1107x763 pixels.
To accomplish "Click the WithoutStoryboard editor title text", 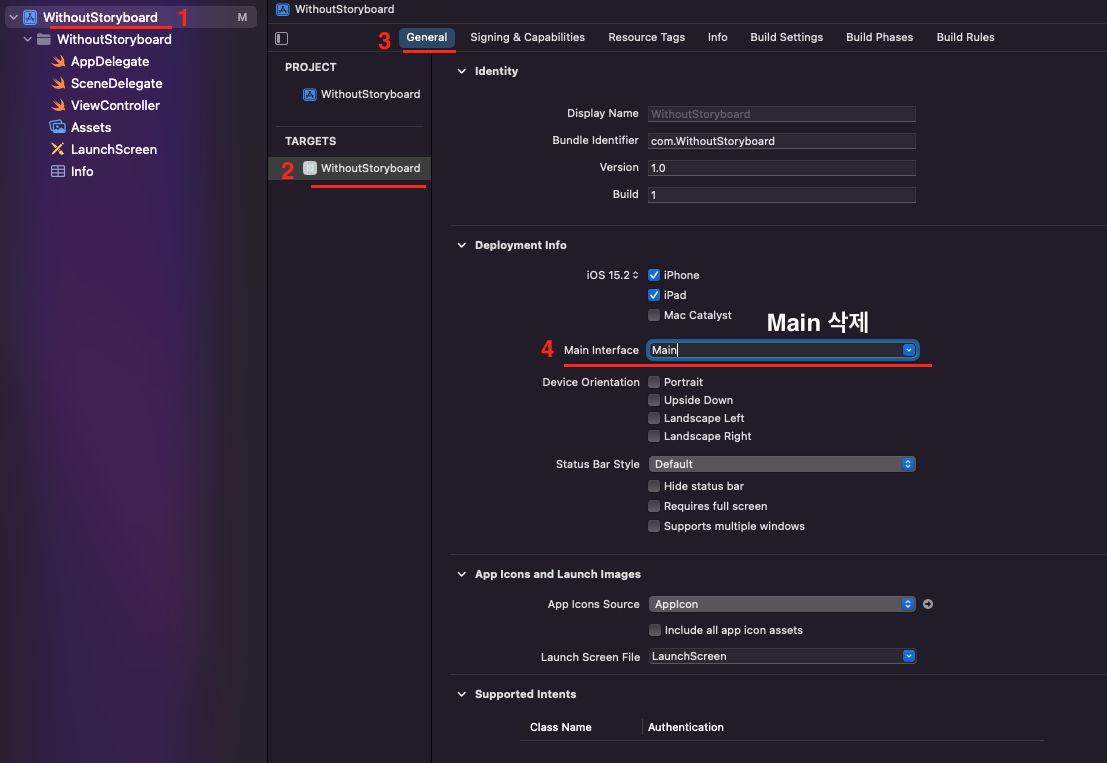I will pyautogui.click(x=345, y=9).
